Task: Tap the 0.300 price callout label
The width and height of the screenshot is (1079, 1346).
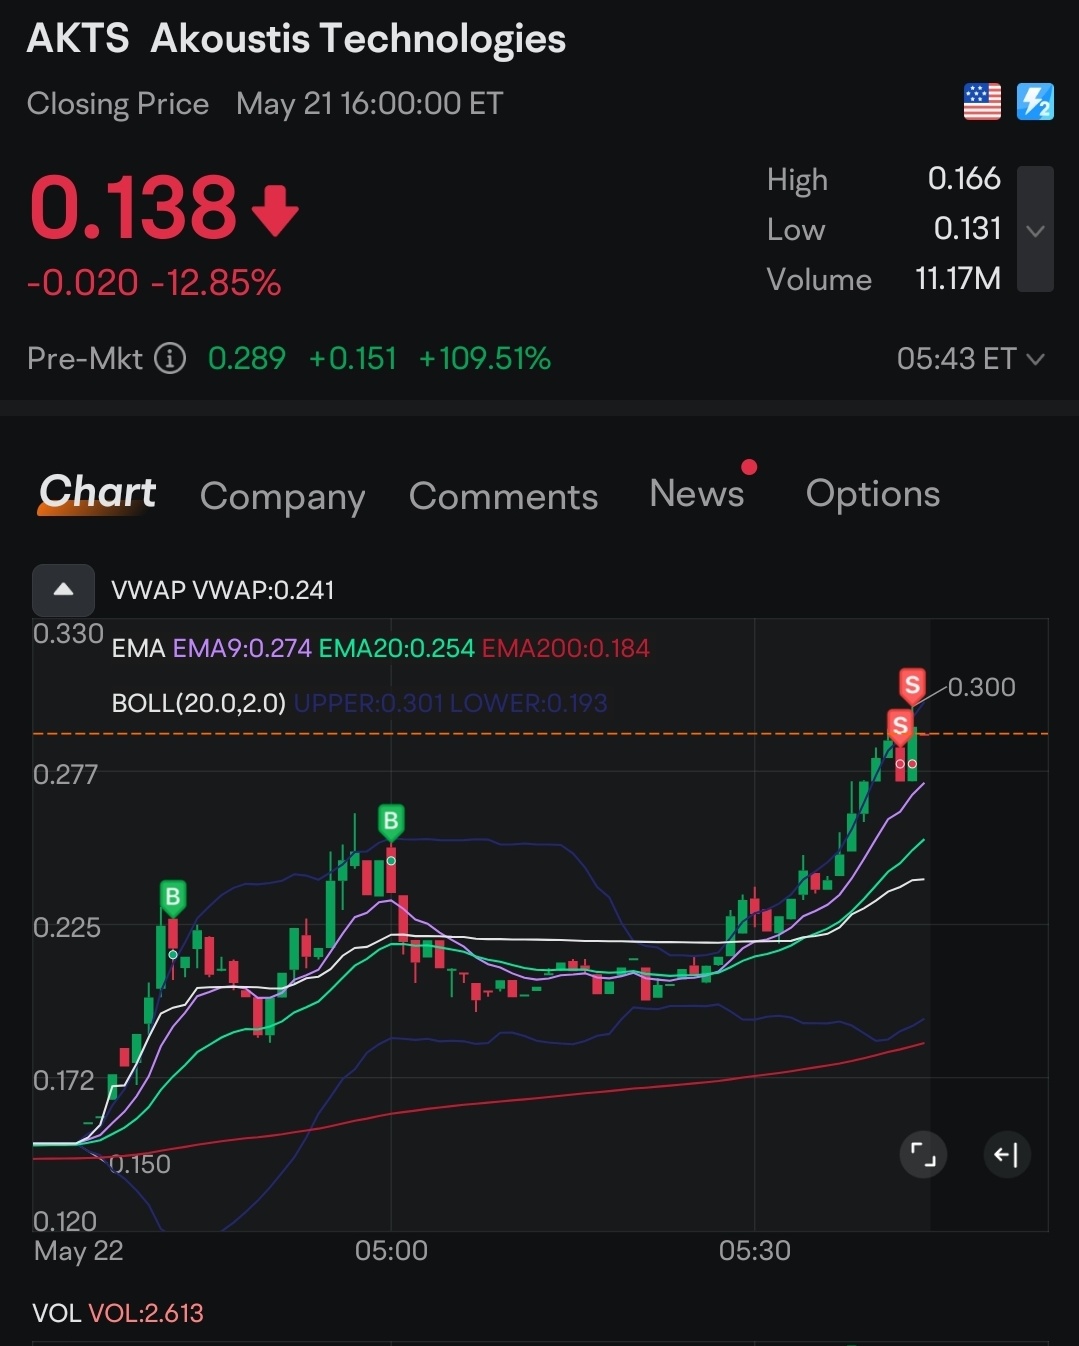Action: pos(981,687)
